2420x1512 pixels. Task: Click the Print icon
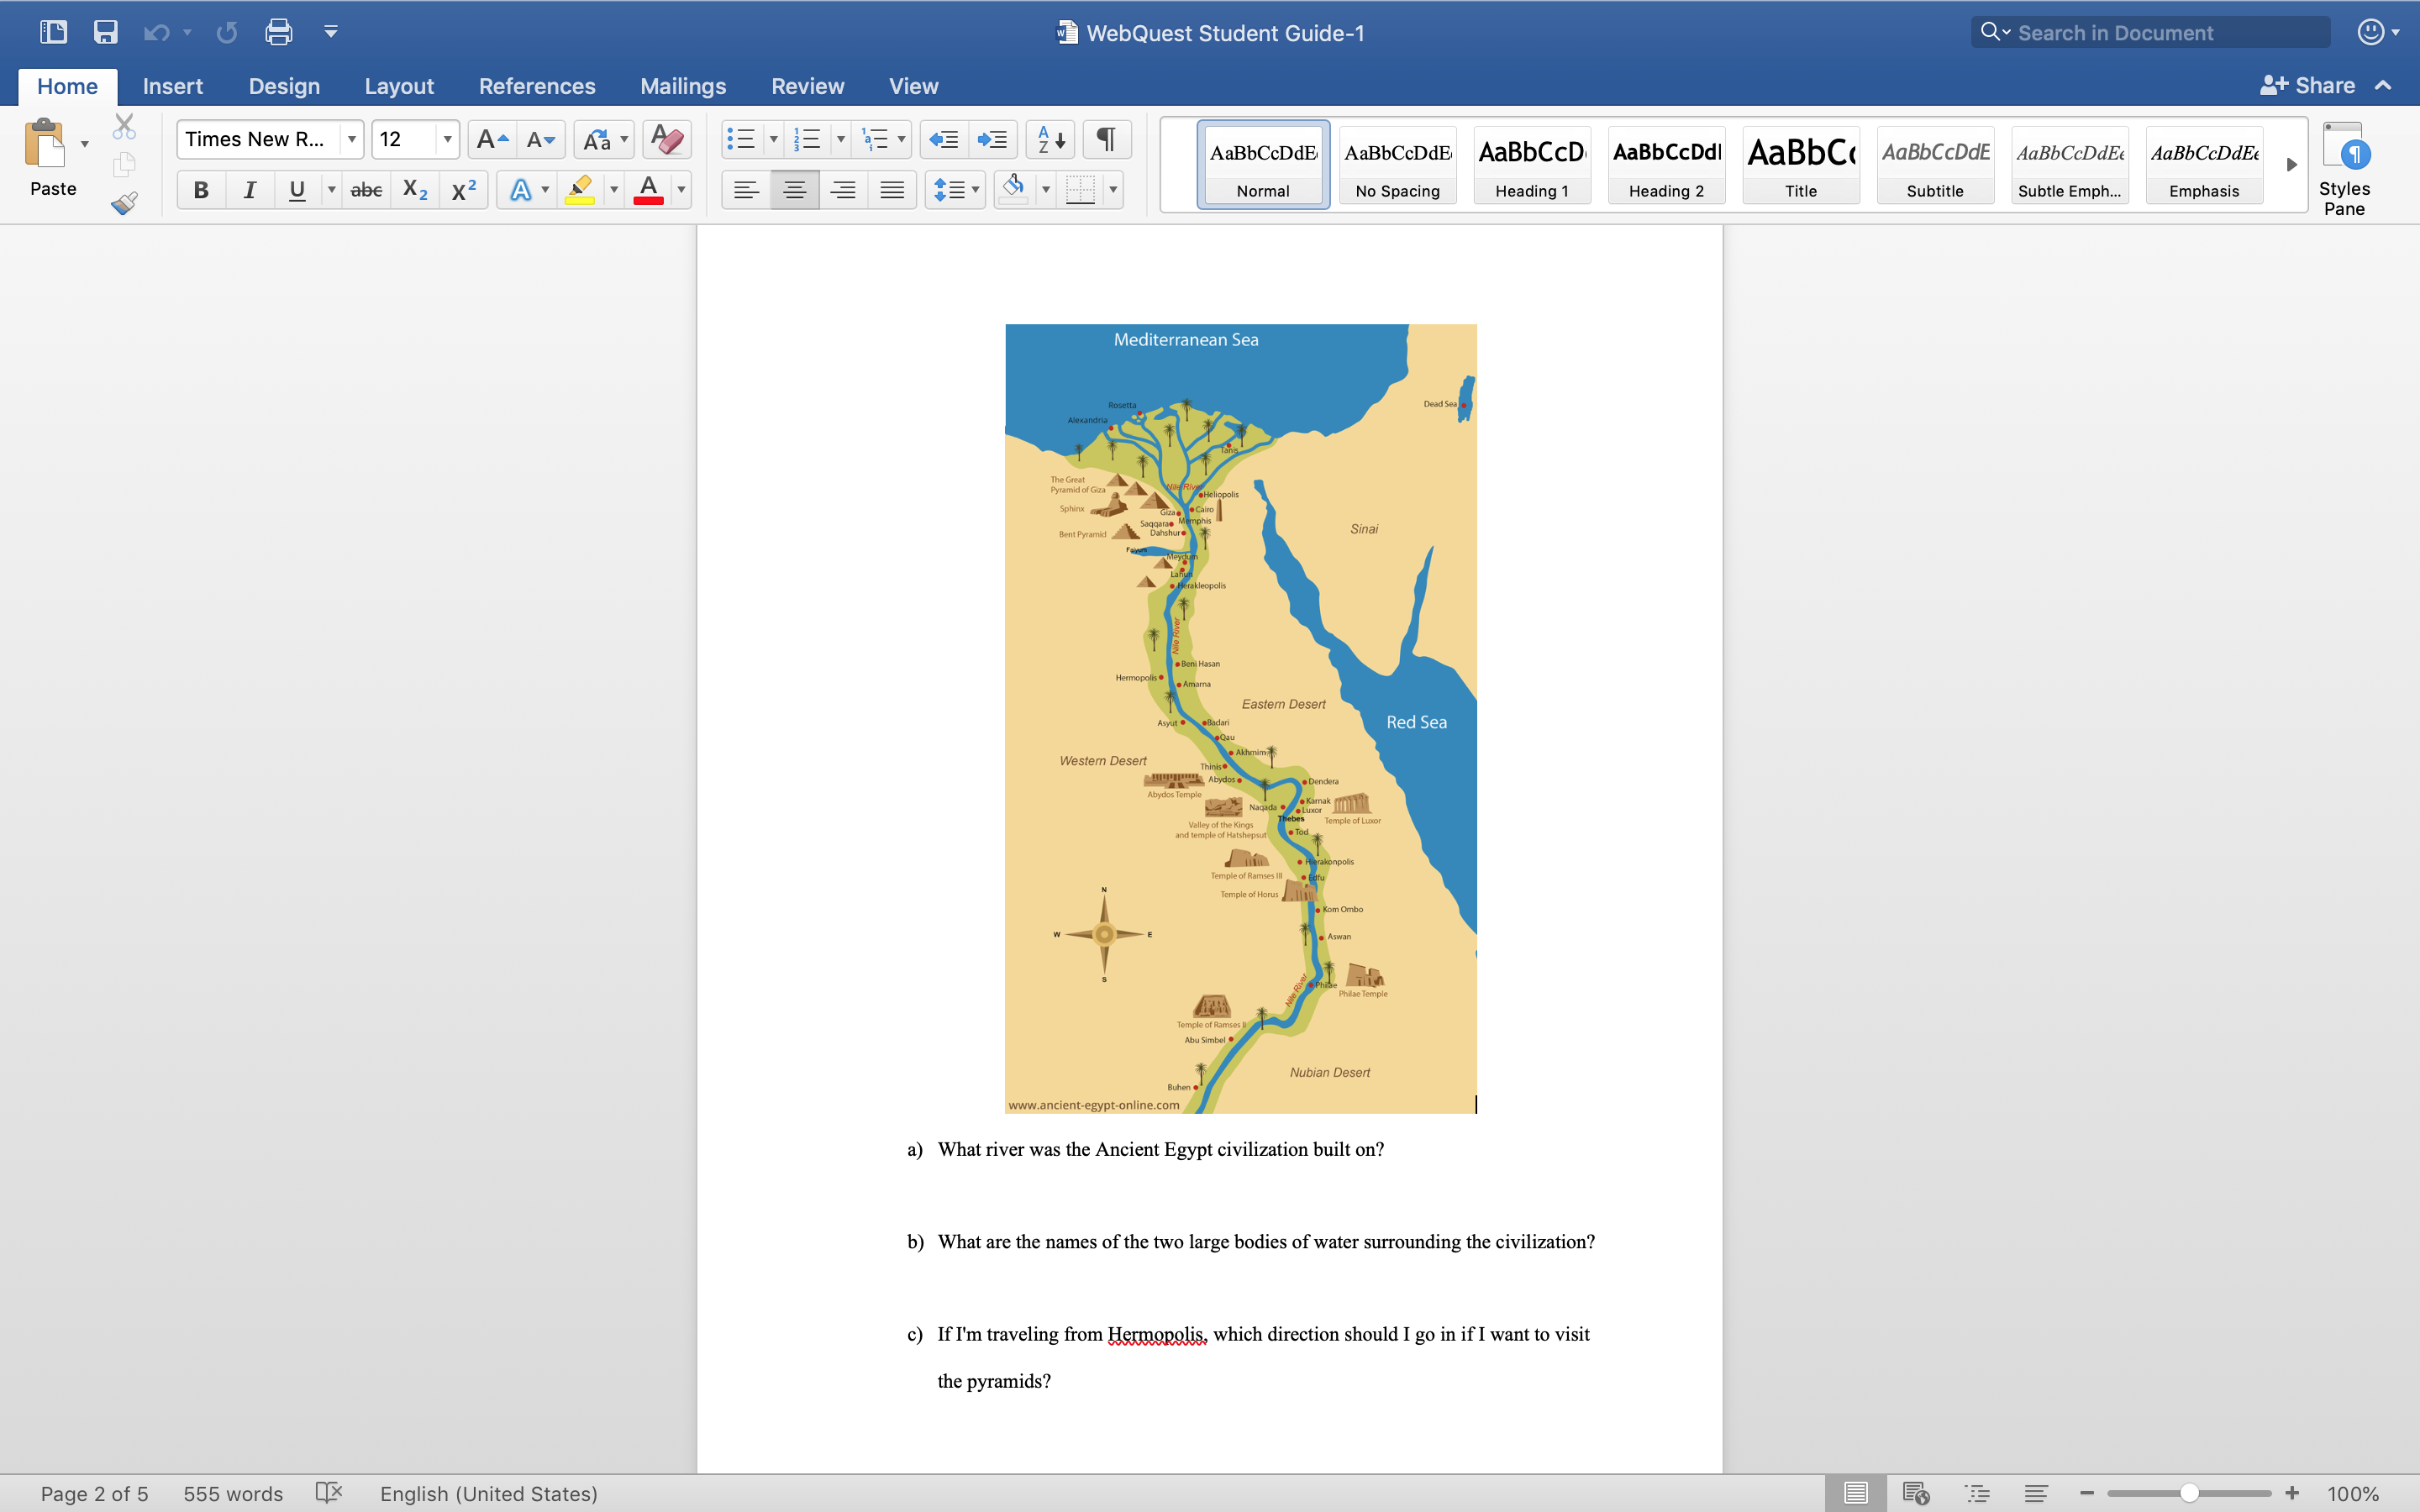(x=278, y=32)
